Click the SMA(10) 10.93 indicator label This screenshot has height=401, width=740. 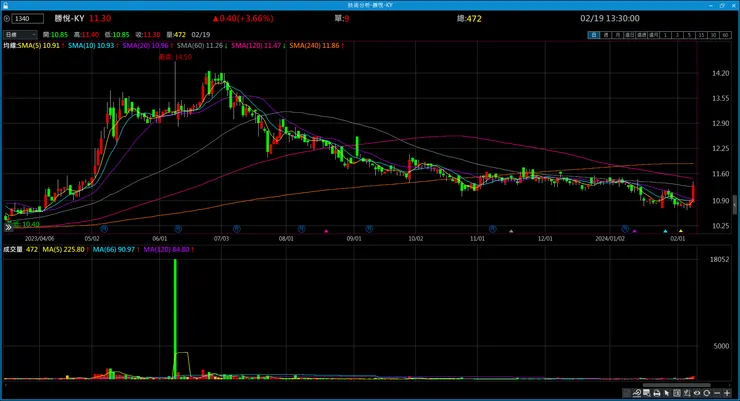click(x=92, y=46)
